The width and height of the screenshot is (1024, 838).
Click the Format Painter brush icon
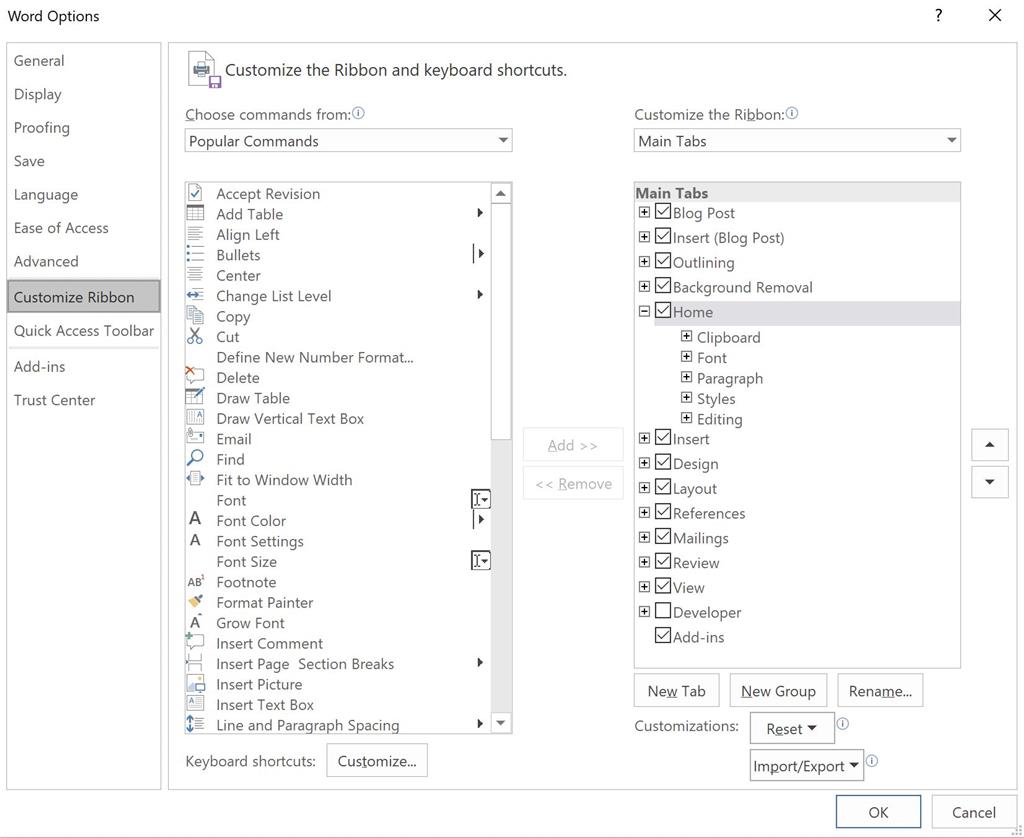coord(195,602)
